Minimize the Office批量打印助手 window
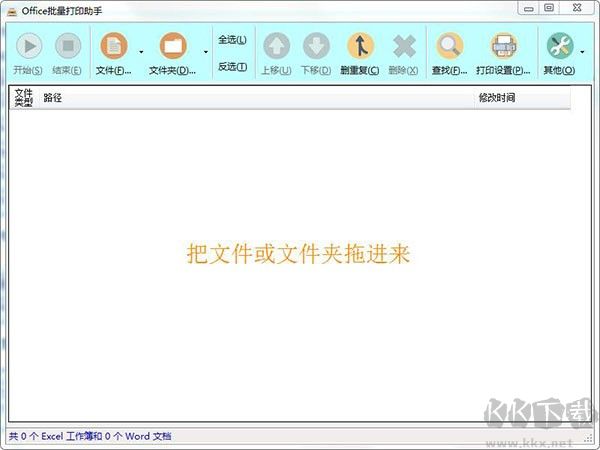600x450 pixels. [529, 8]
